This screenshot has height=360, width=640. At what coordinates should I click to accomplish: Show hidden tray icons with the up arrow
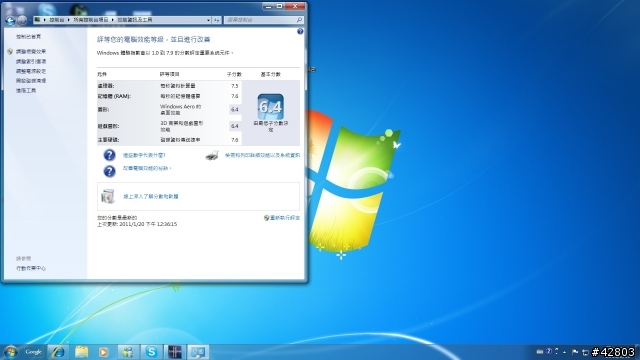(x=564, y=352)
